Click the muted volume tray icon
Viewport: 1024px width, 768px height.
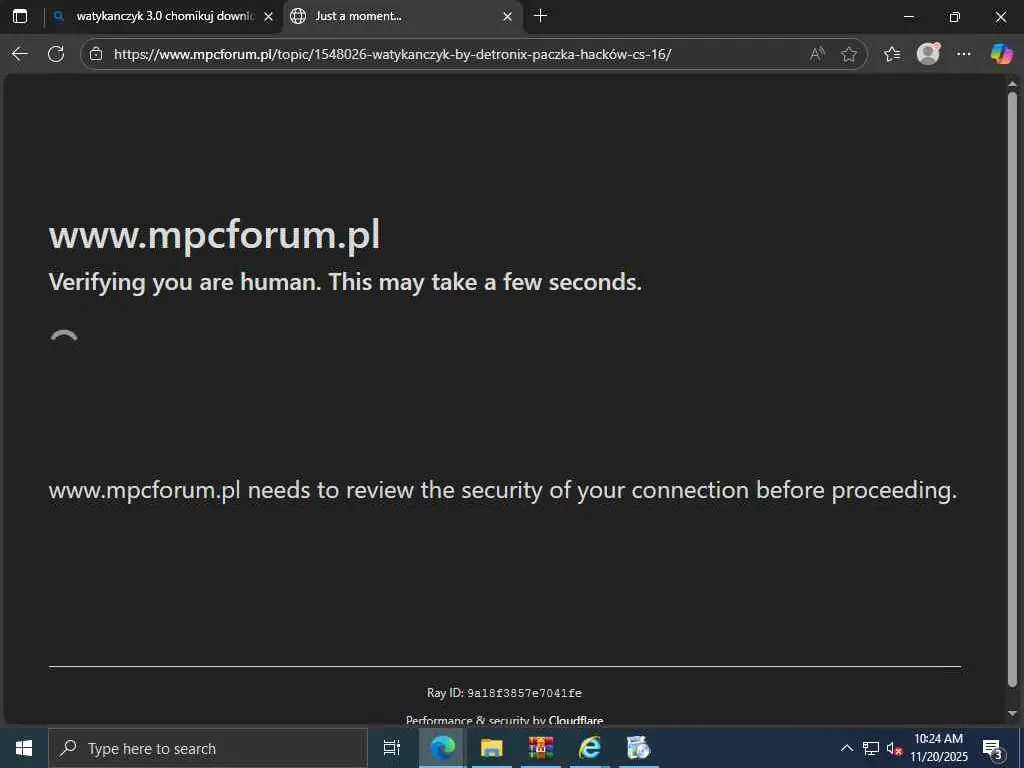pos(894,748)
